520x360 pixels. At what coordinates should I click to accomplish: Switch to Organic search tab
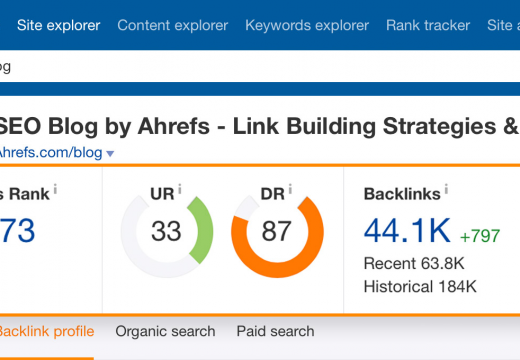[x=165, y=332]
